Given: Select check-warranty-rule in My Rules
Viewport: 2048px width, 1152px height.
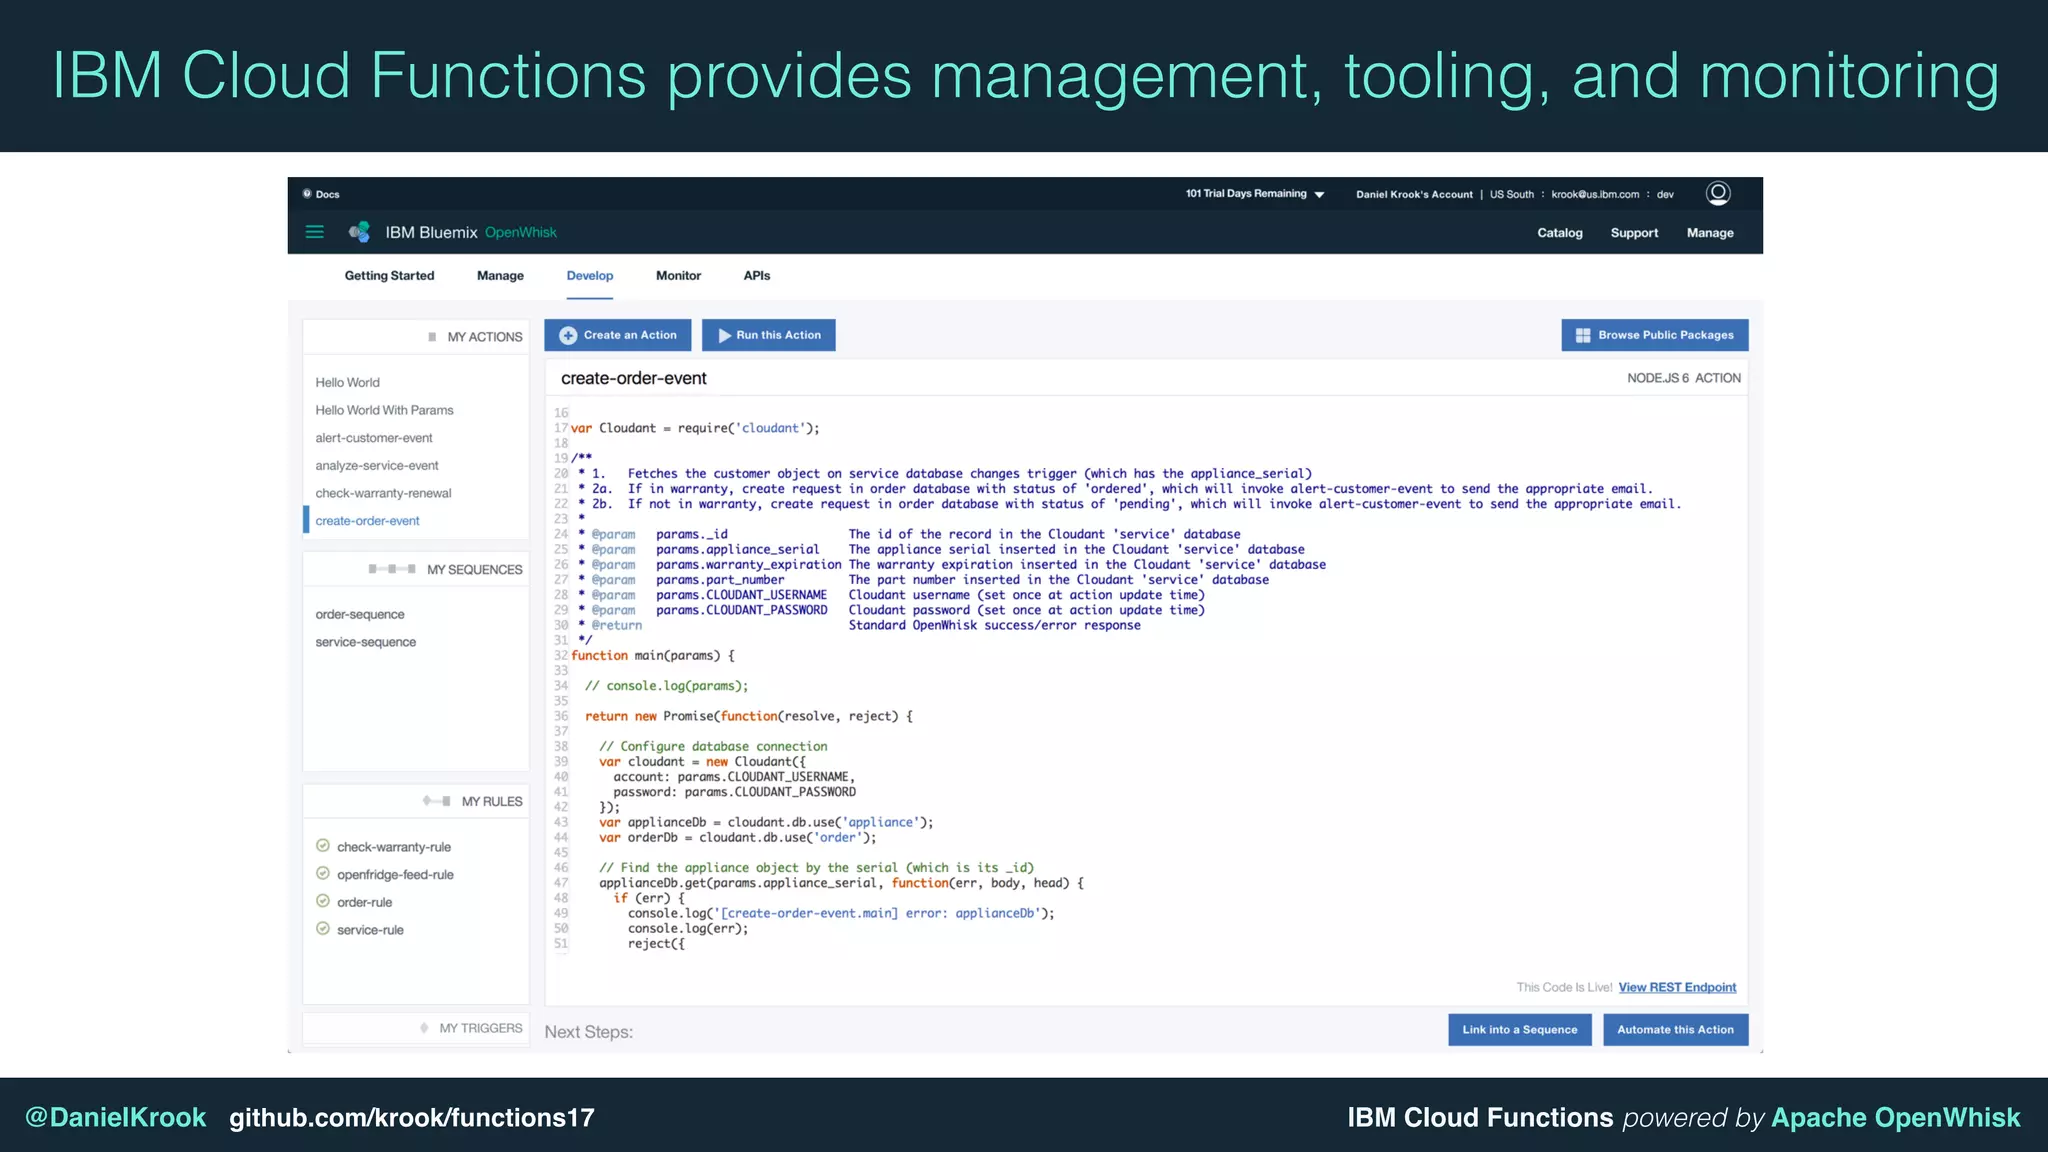Looking at the screenshot, I should [x=394, y=847].
